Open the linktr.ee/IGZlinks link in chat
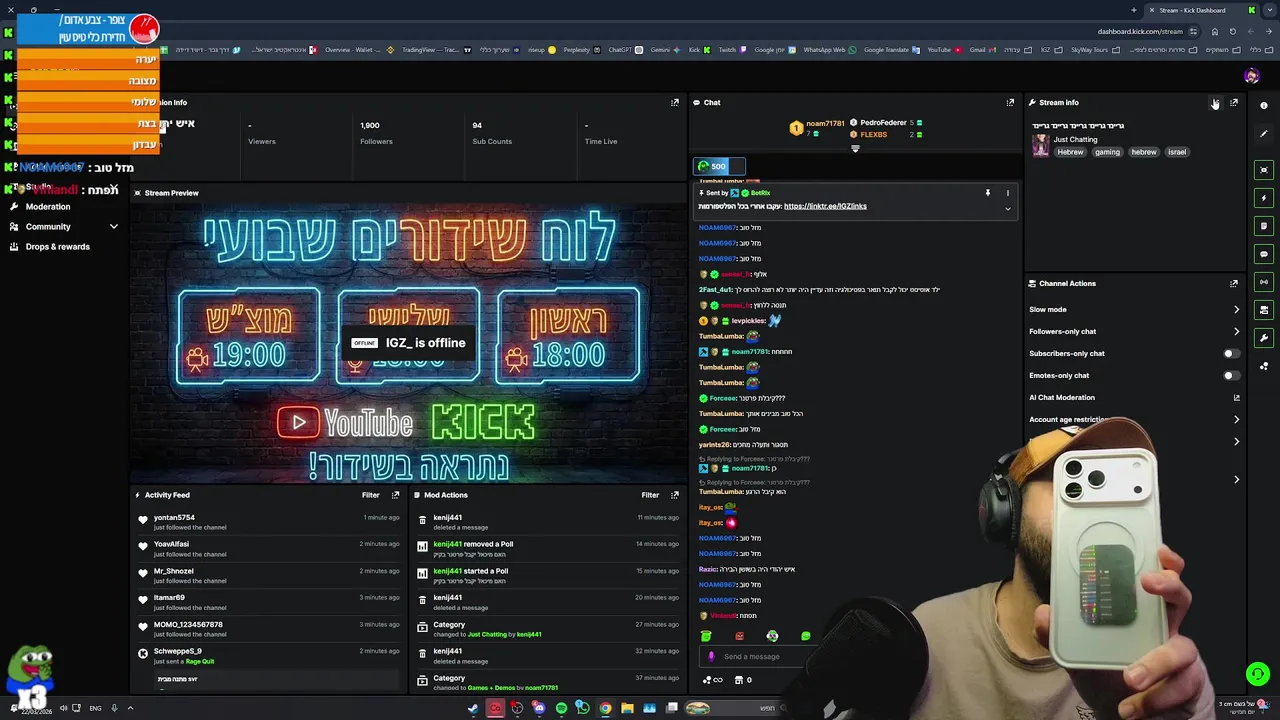The image size is (1280, 720). point(825,206)
